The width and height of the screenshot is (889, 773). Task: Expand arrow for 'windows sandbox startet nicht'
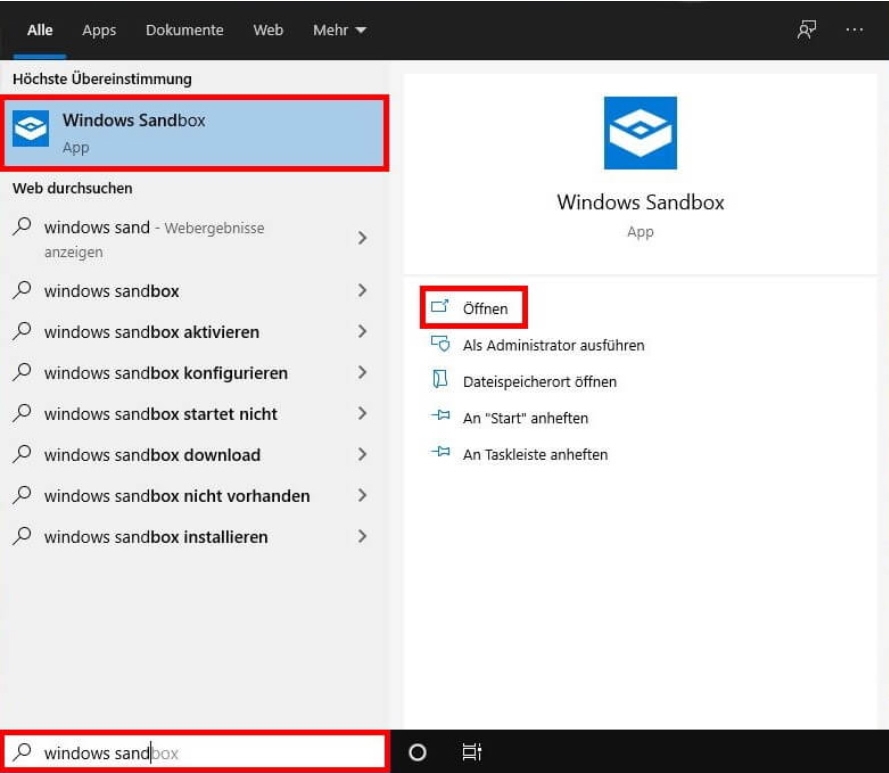coord(362,413)
